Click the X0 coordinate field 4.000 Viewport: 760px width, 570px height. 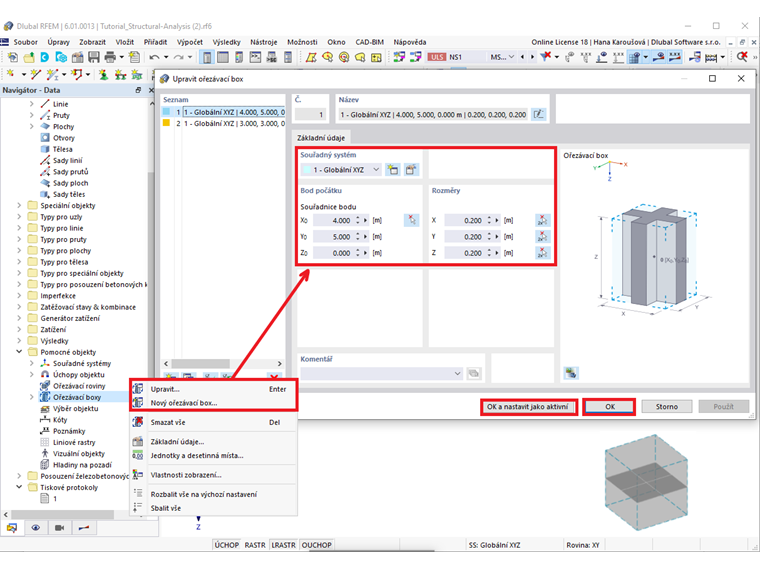point(333,221)
